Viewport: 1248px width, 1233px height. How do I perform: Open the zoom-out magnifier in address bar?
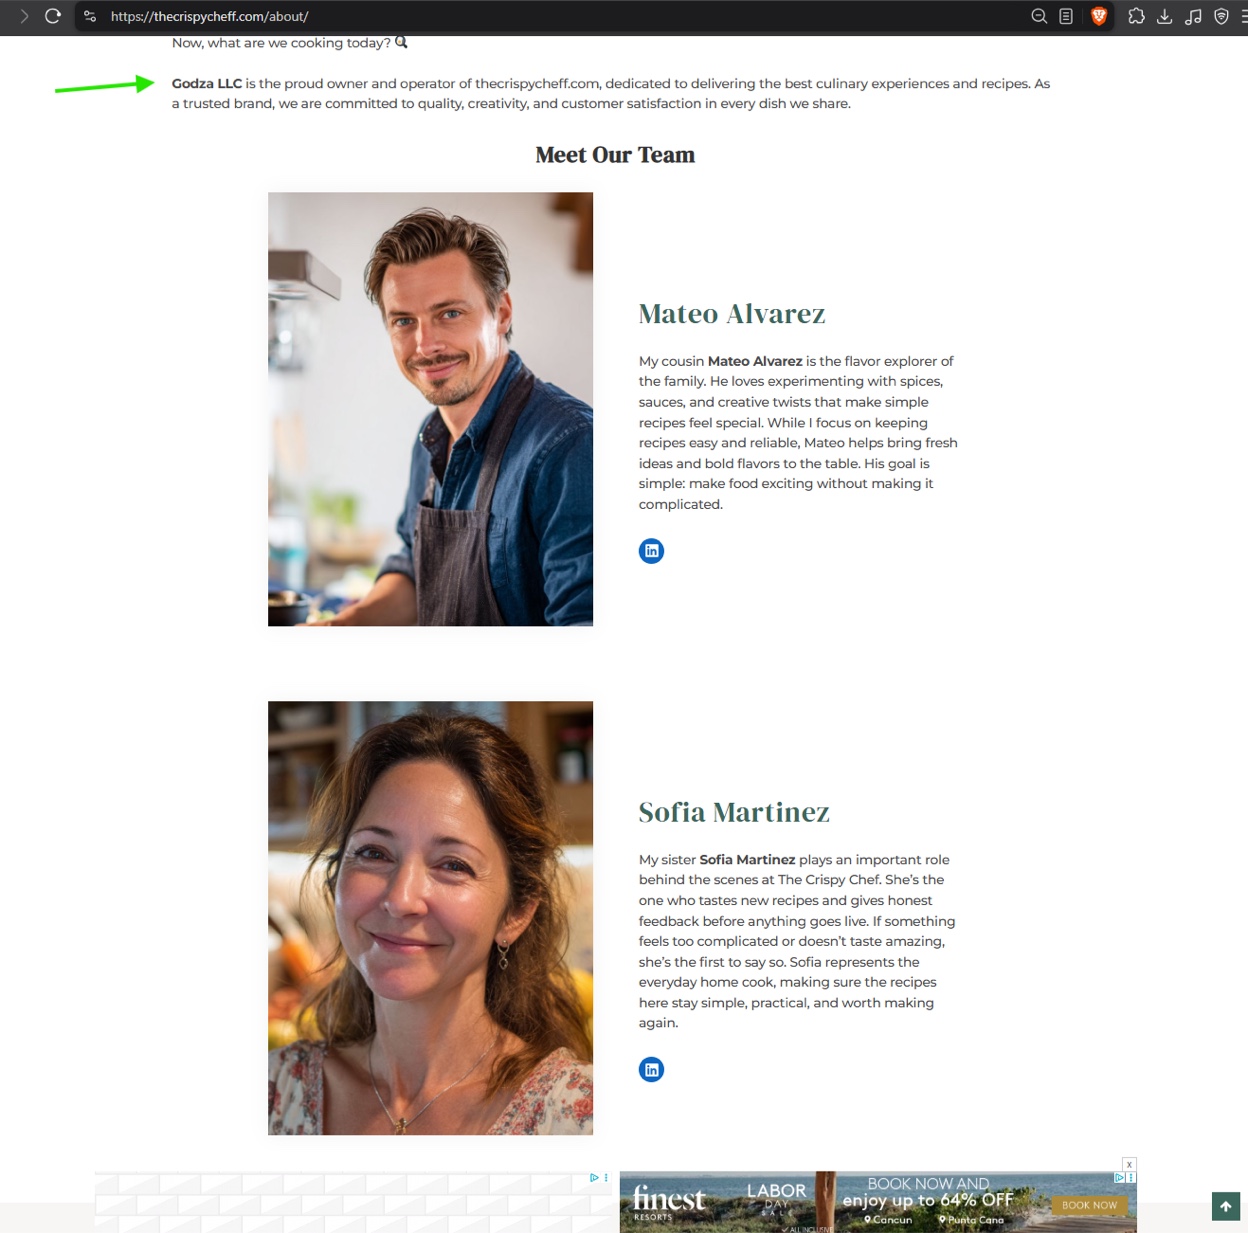1039,16
